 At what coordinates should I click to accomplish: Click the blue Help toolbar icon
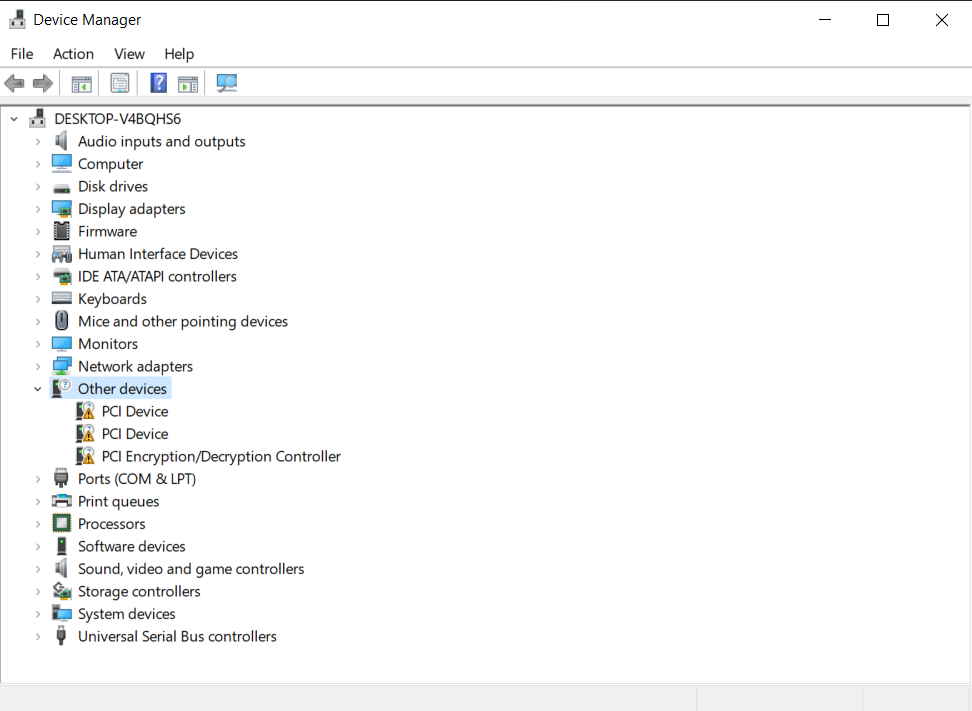pyautogui.click(x=159, y=83)
